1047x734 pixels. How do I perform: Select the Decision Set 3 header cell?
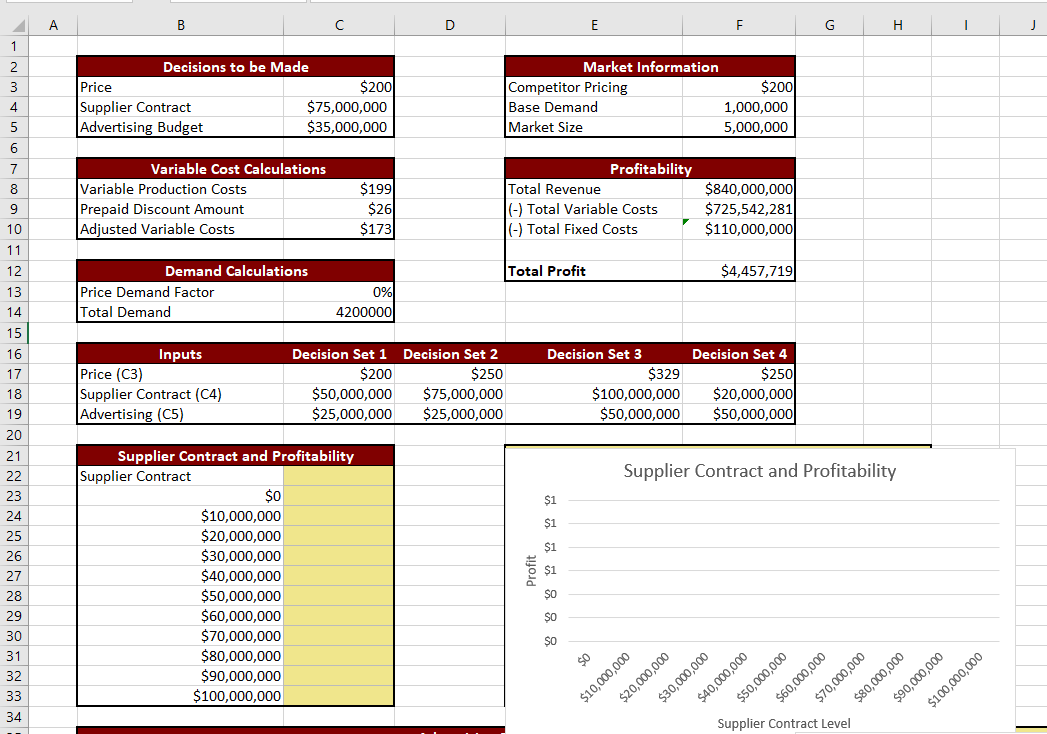(594, 353)
